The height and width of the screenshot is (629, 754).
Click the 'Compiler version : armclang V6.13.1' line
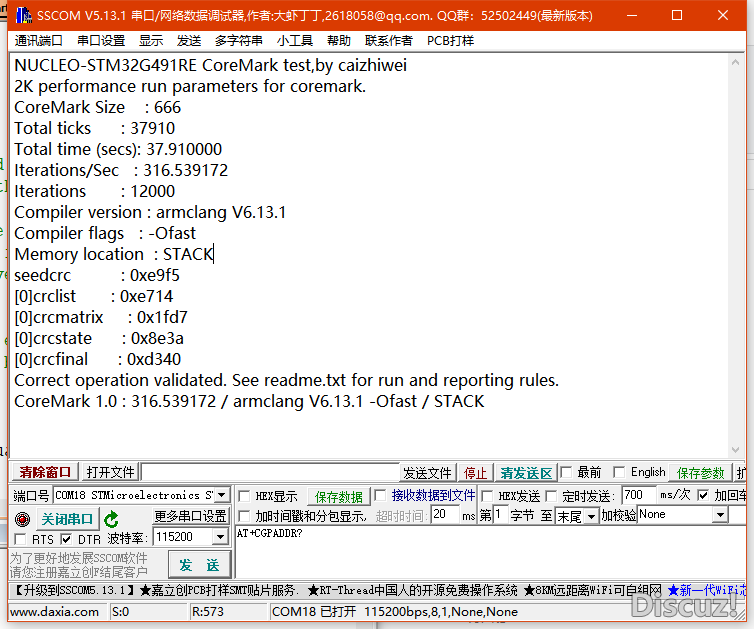click(150, 212)
